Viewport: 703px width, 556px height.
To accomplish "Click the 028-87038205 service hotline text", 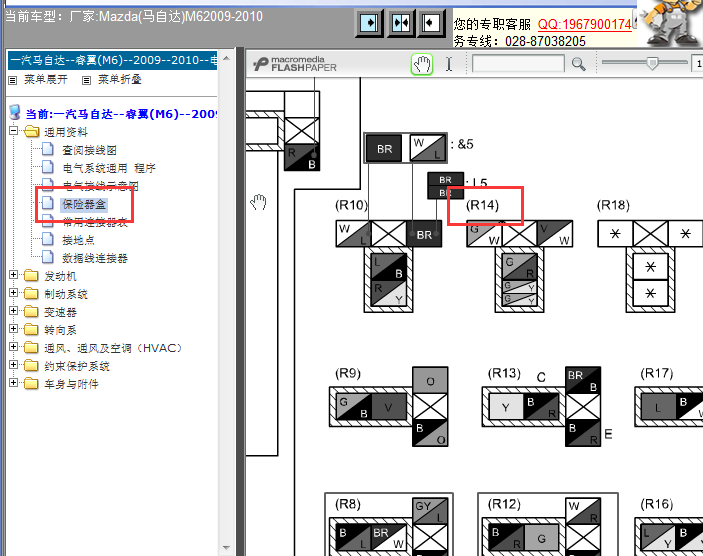I will tap(545, 41).
